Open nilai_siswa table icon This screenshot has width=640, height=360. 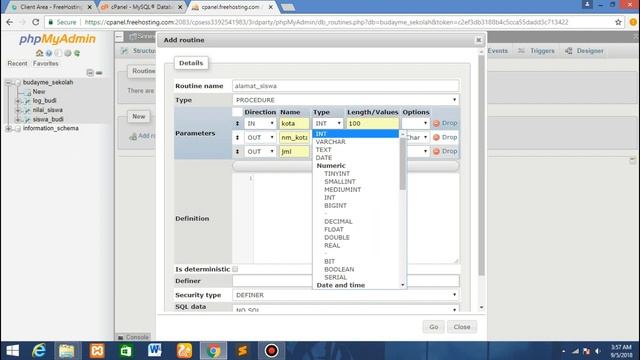tap(27, 110)
